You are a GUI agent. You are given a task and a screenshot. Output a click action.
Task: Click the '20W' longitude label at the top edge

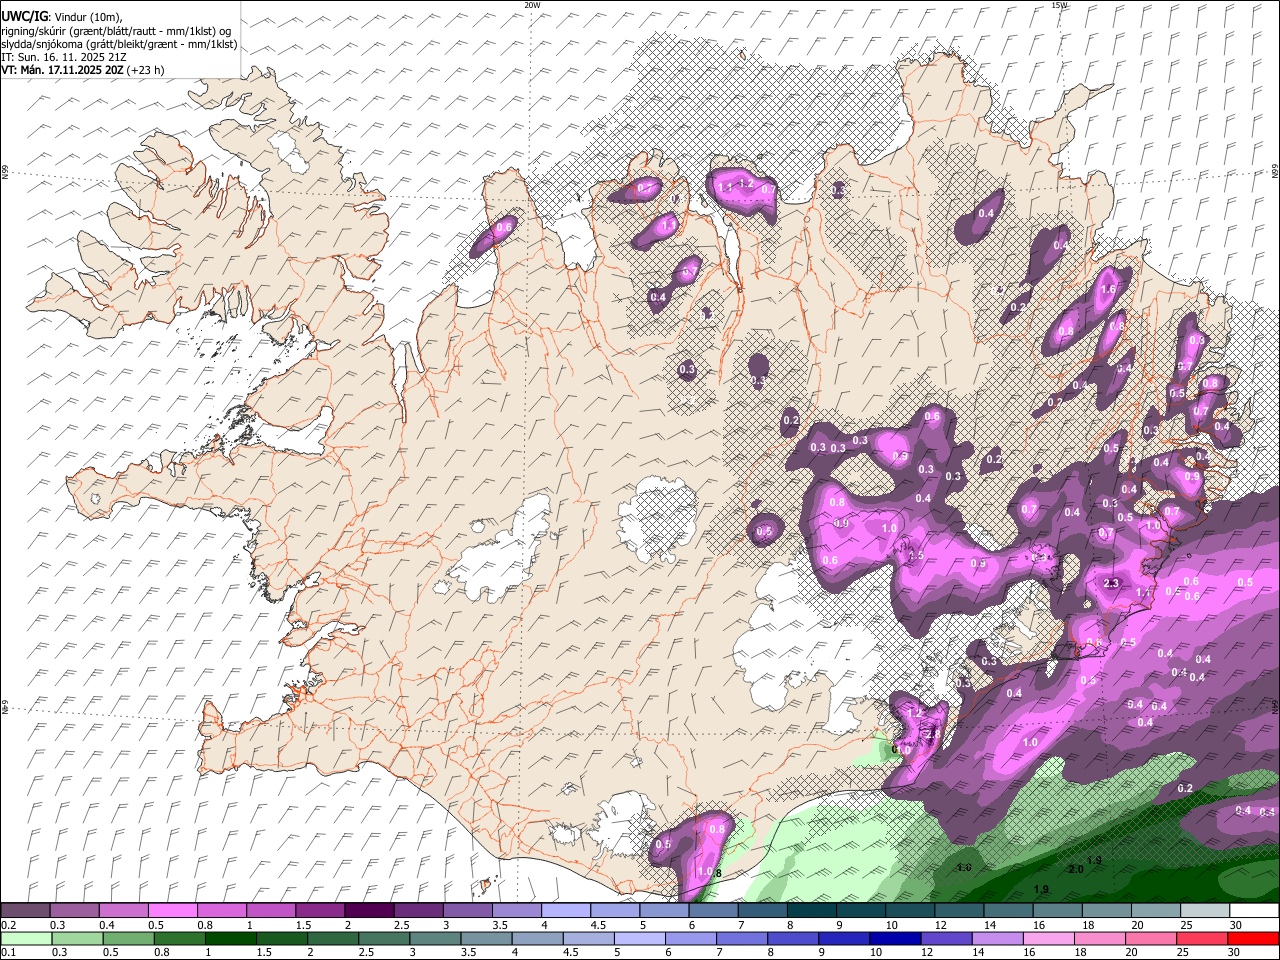point(532,5)
